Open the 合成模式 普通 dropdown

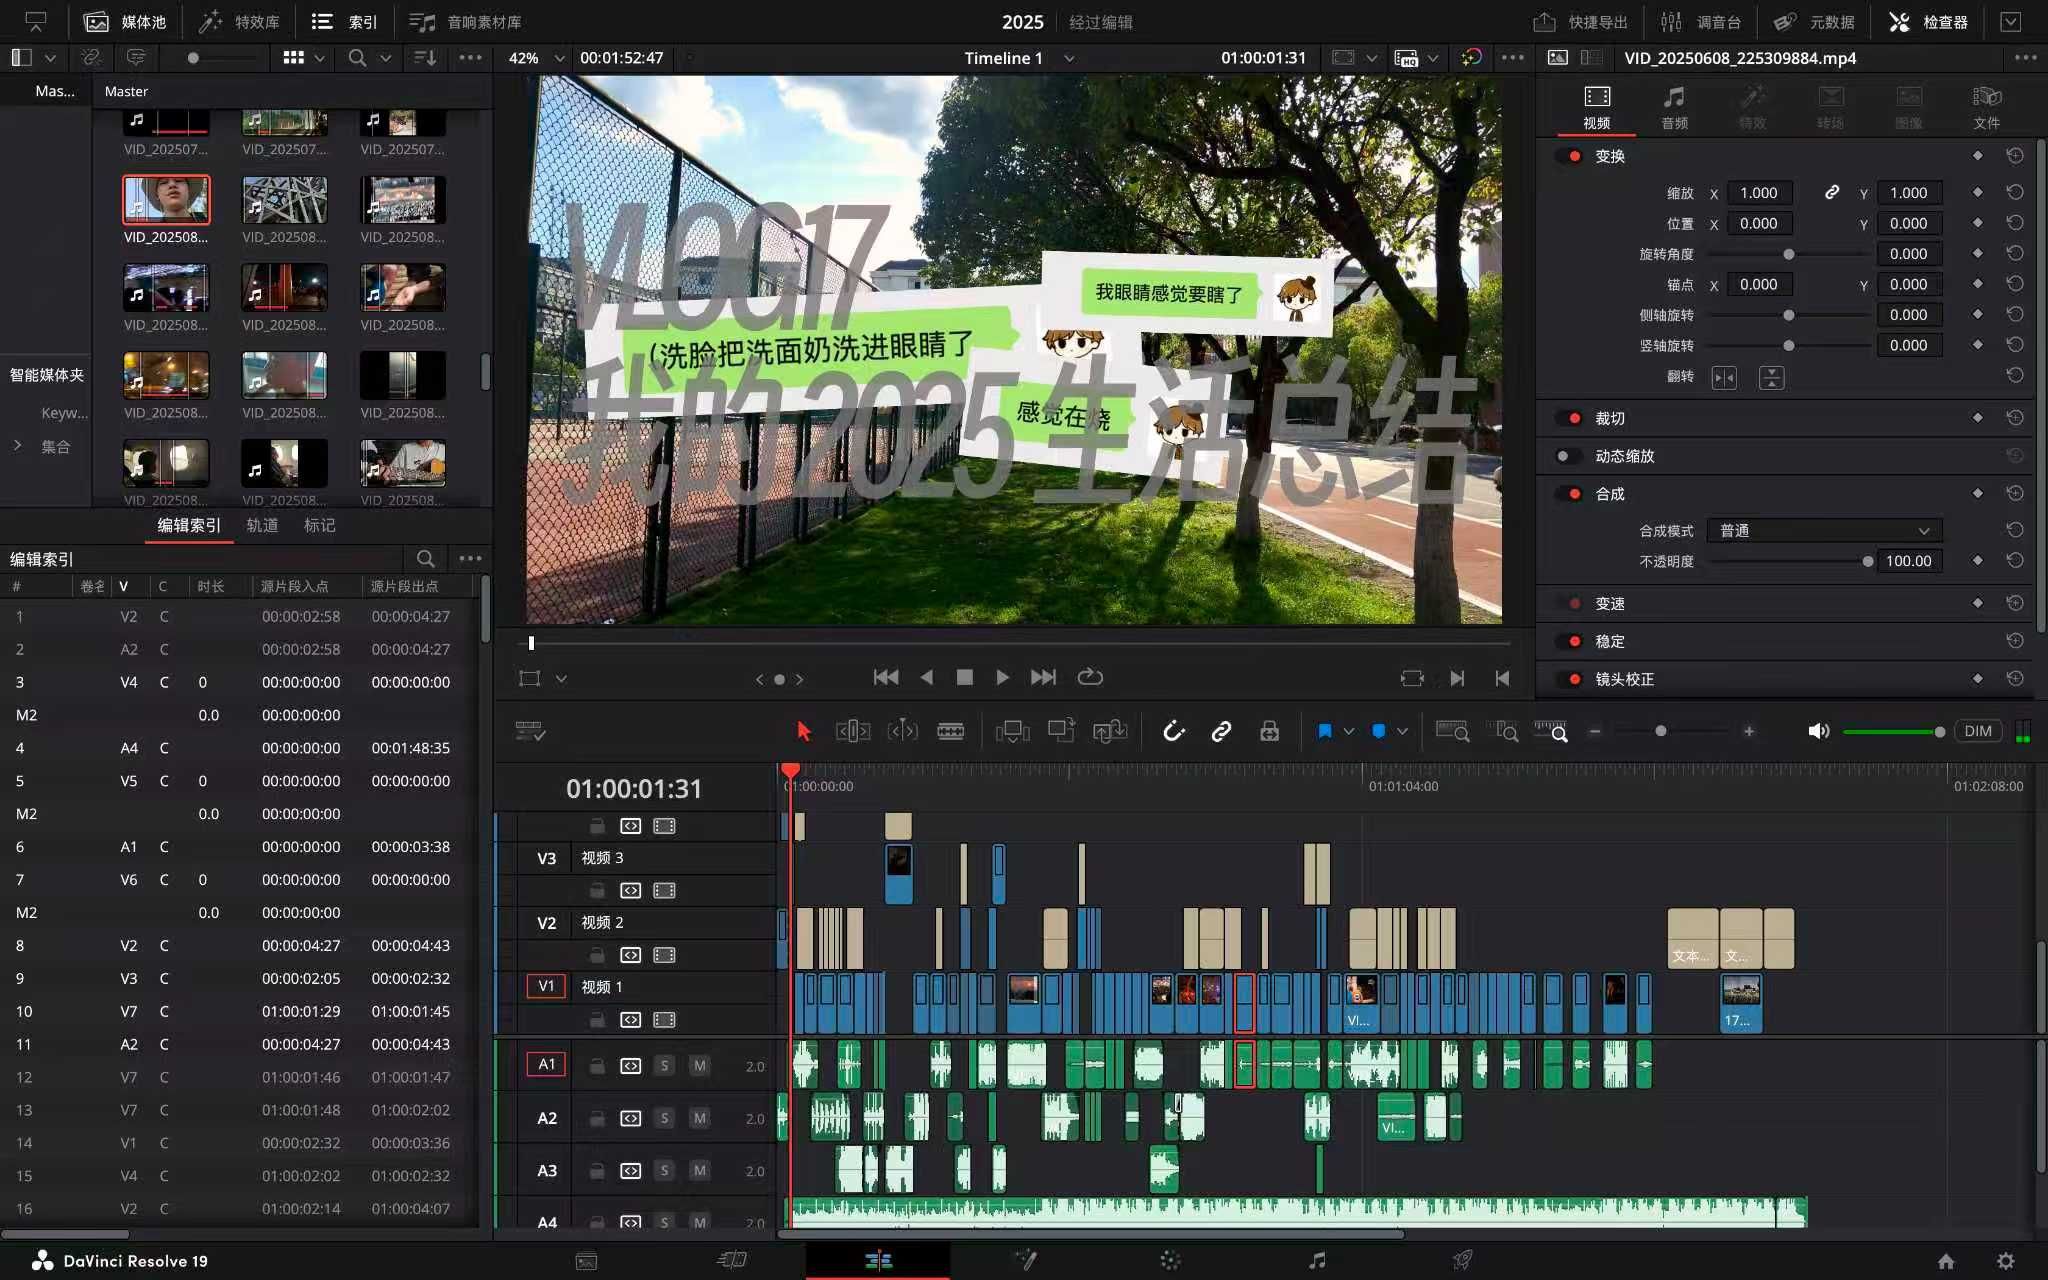point(1824,530)
